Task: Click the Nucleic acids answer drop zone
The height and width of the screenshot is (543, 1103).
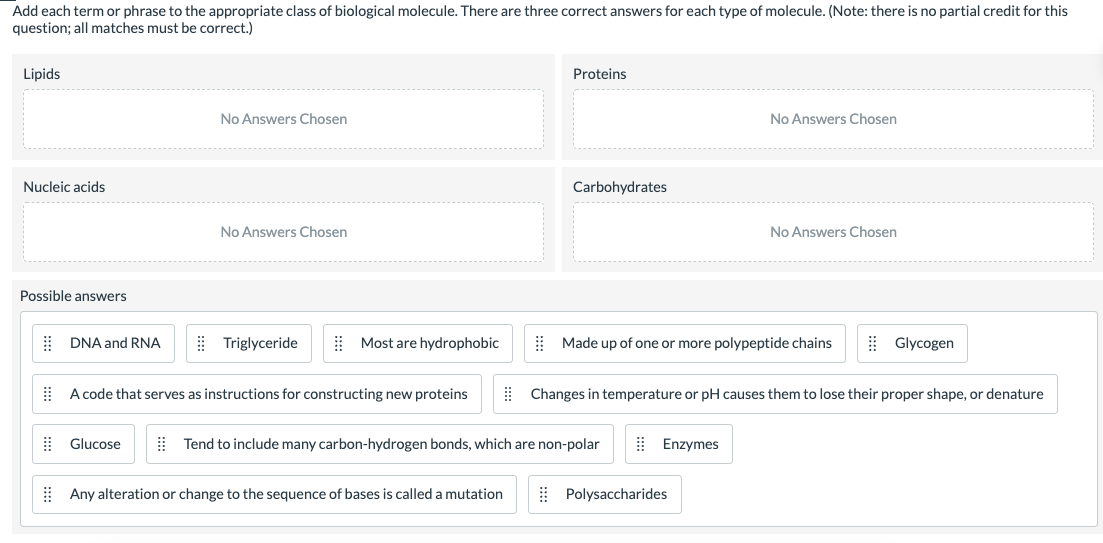Action: point(284,232)
